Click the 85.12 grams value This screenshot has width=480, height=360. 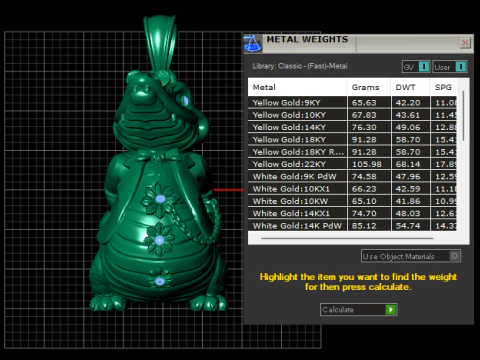click(364, 226)
